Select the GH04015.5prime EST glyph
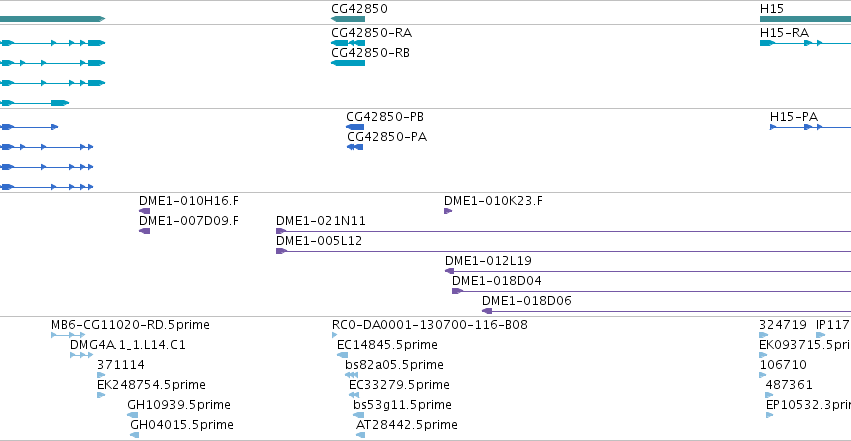This screenshot has height=441, width=851. 135,435
